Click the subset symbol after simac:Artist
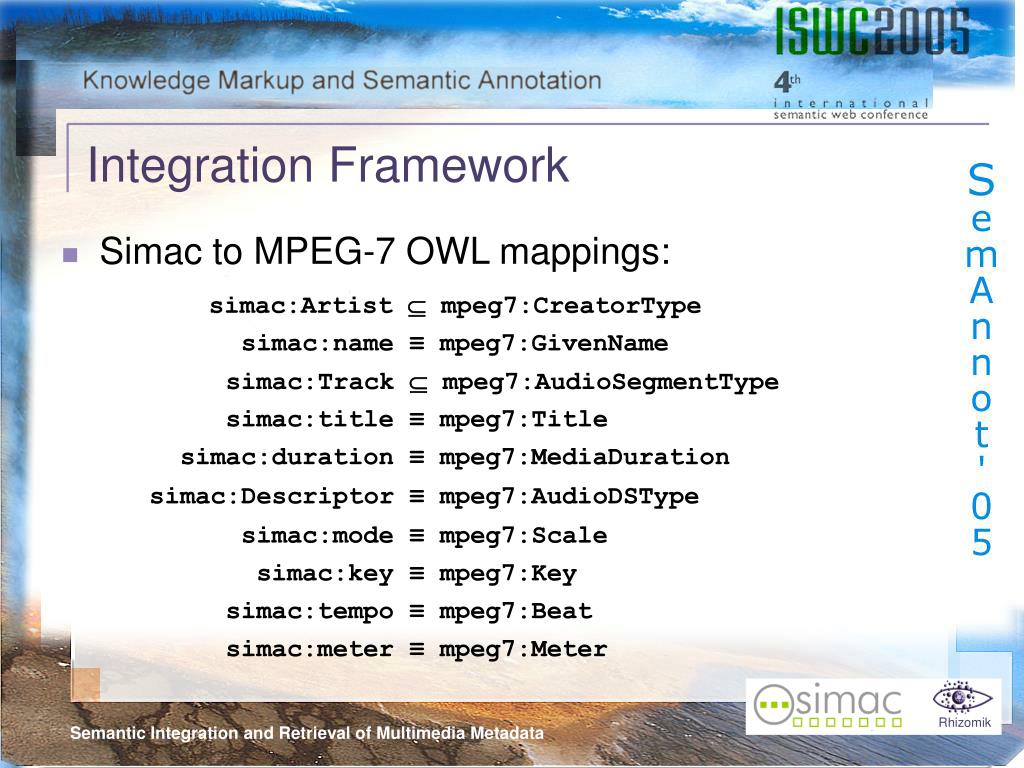Viewport: 1024px width, 768px height. (x=417, y=308)
